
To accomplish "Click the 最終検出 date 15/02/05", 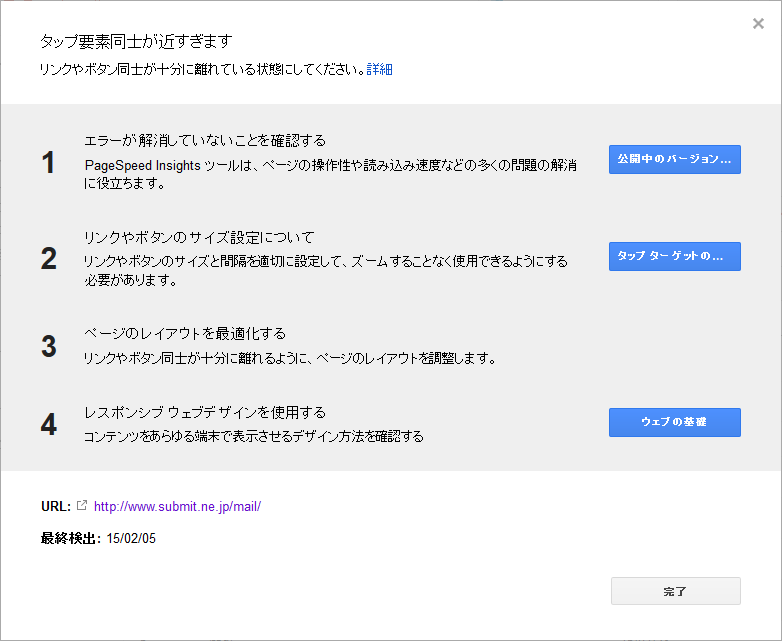I will (131, 538).
